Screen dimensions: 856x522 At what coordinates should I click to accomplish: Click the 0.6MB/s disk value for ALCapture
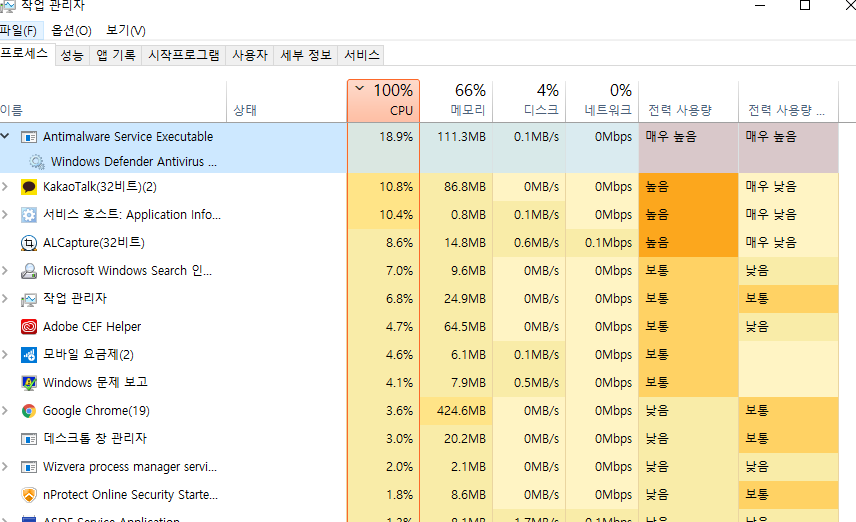tap(536, 242)
